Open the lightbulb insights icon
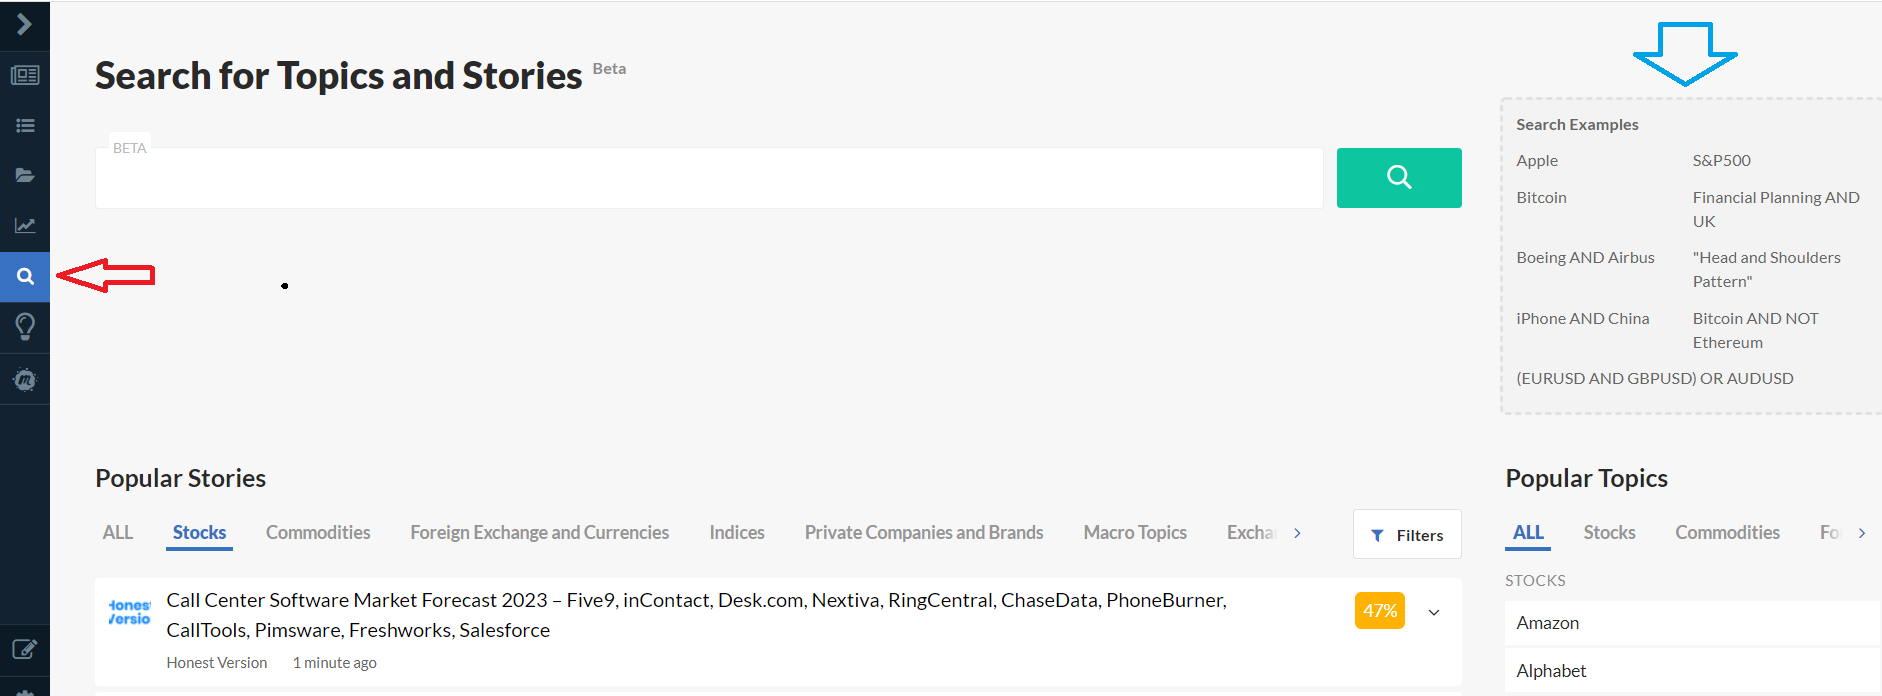This screenshot has height=696, width=1882. pos(24,326)
